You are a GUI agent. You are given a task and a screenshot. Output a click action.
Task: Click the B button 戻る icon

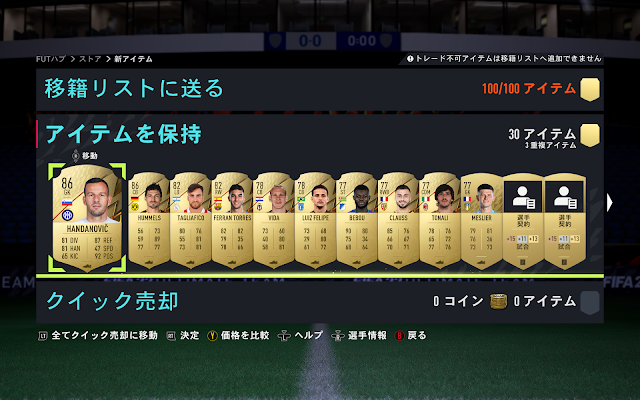click(399, 336)
